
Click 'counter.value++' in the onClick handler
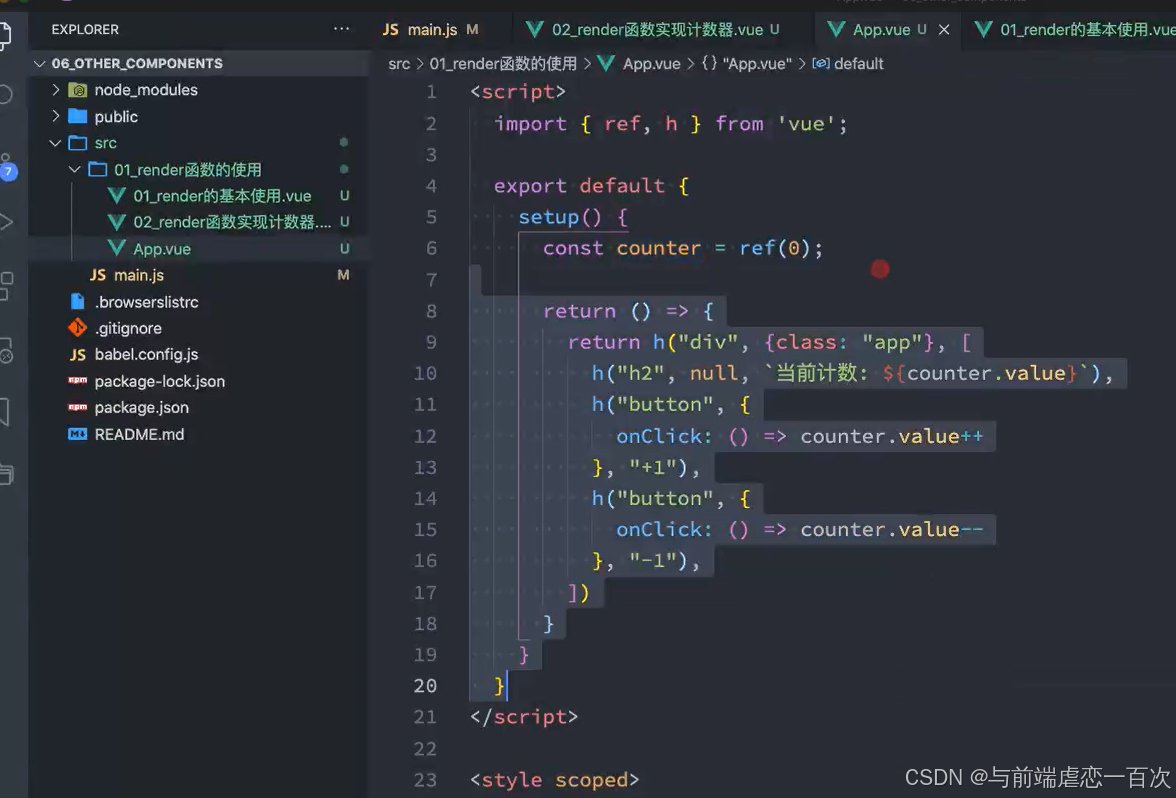point(892,436)
